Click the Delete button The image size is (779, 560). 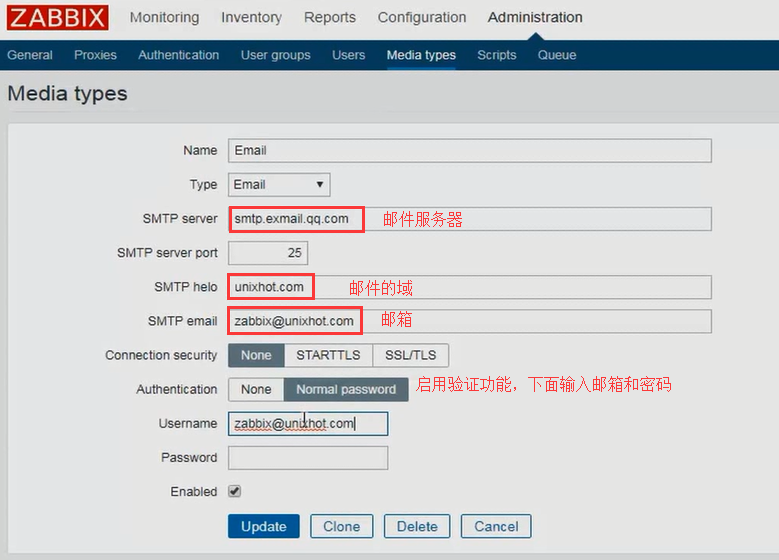417,526
